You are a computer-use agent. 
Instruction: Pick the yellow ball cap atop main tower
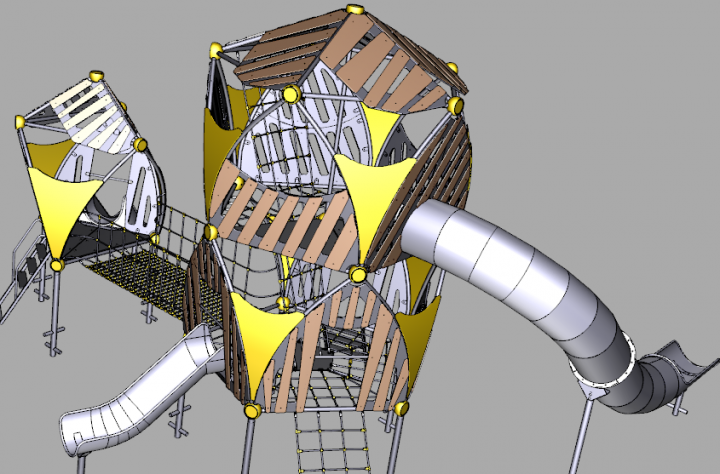point(354,9)
